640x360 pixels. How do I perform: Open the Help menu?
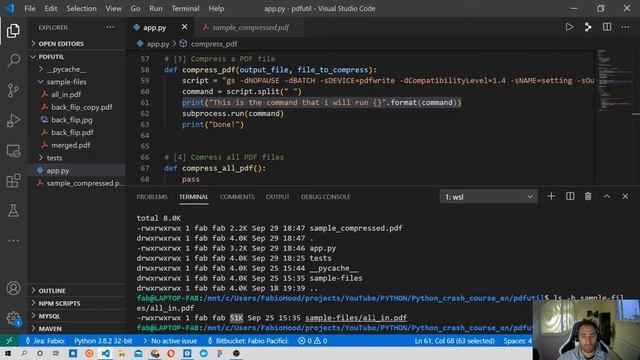(216, 8)
